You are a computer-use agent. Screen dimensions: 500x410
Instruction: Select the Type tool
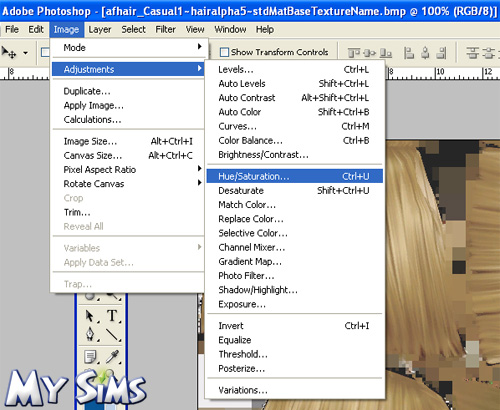(112, 315)
